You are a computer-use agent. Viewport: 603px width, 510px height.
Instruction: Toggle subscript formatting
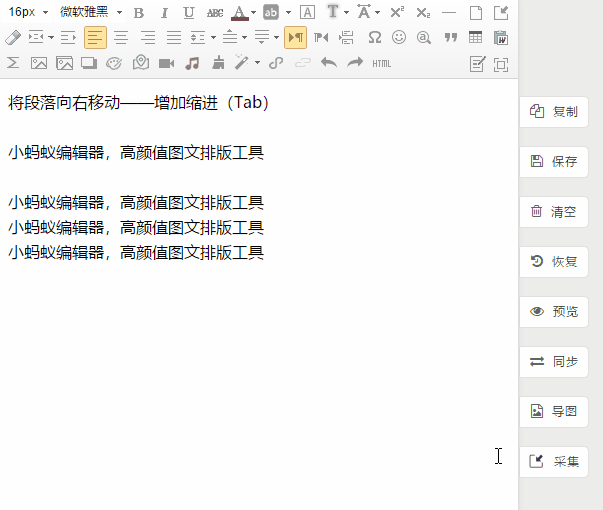click(x=423, y=13)
